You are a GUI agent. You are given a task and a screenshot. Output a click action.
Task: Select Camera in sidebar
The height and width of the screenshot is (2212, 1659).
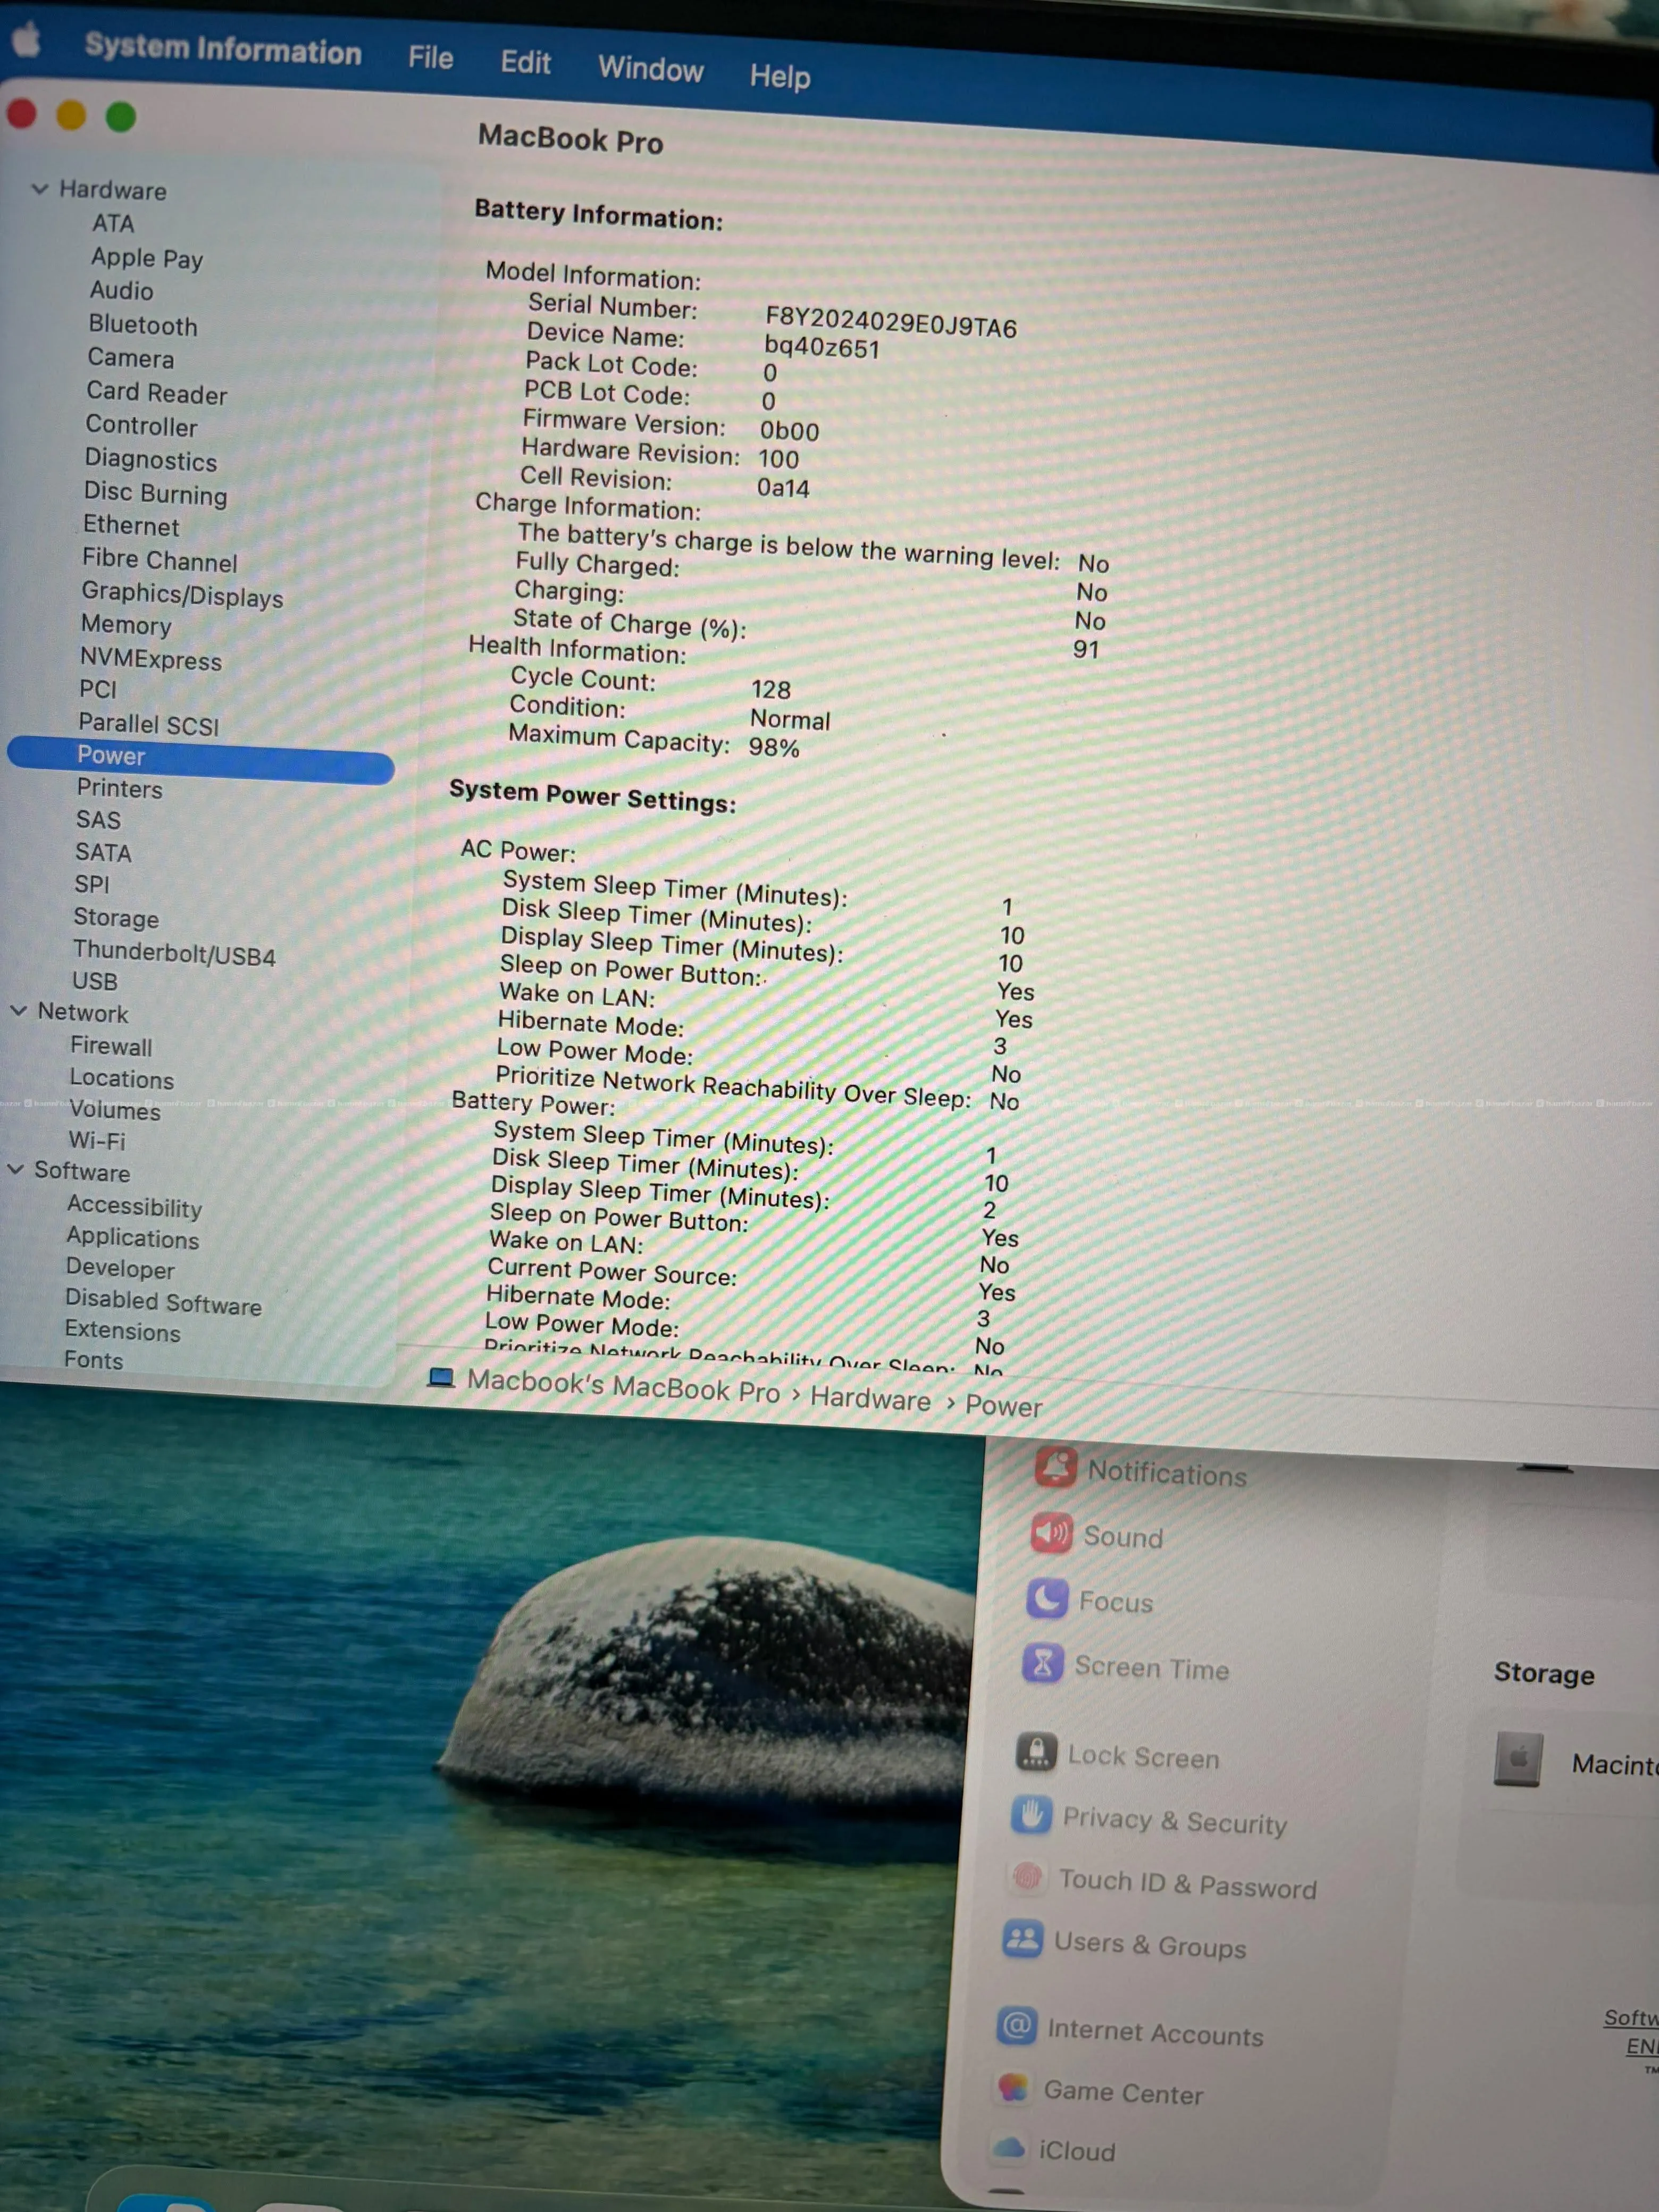pyautogui.click(x=131, y=358)
